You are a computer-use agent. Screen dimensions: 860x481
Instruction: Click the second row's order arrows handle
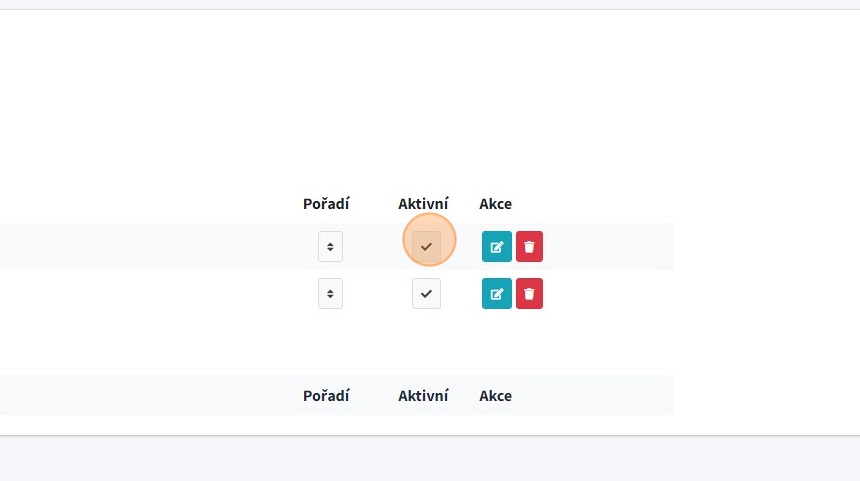click(330, 293)
